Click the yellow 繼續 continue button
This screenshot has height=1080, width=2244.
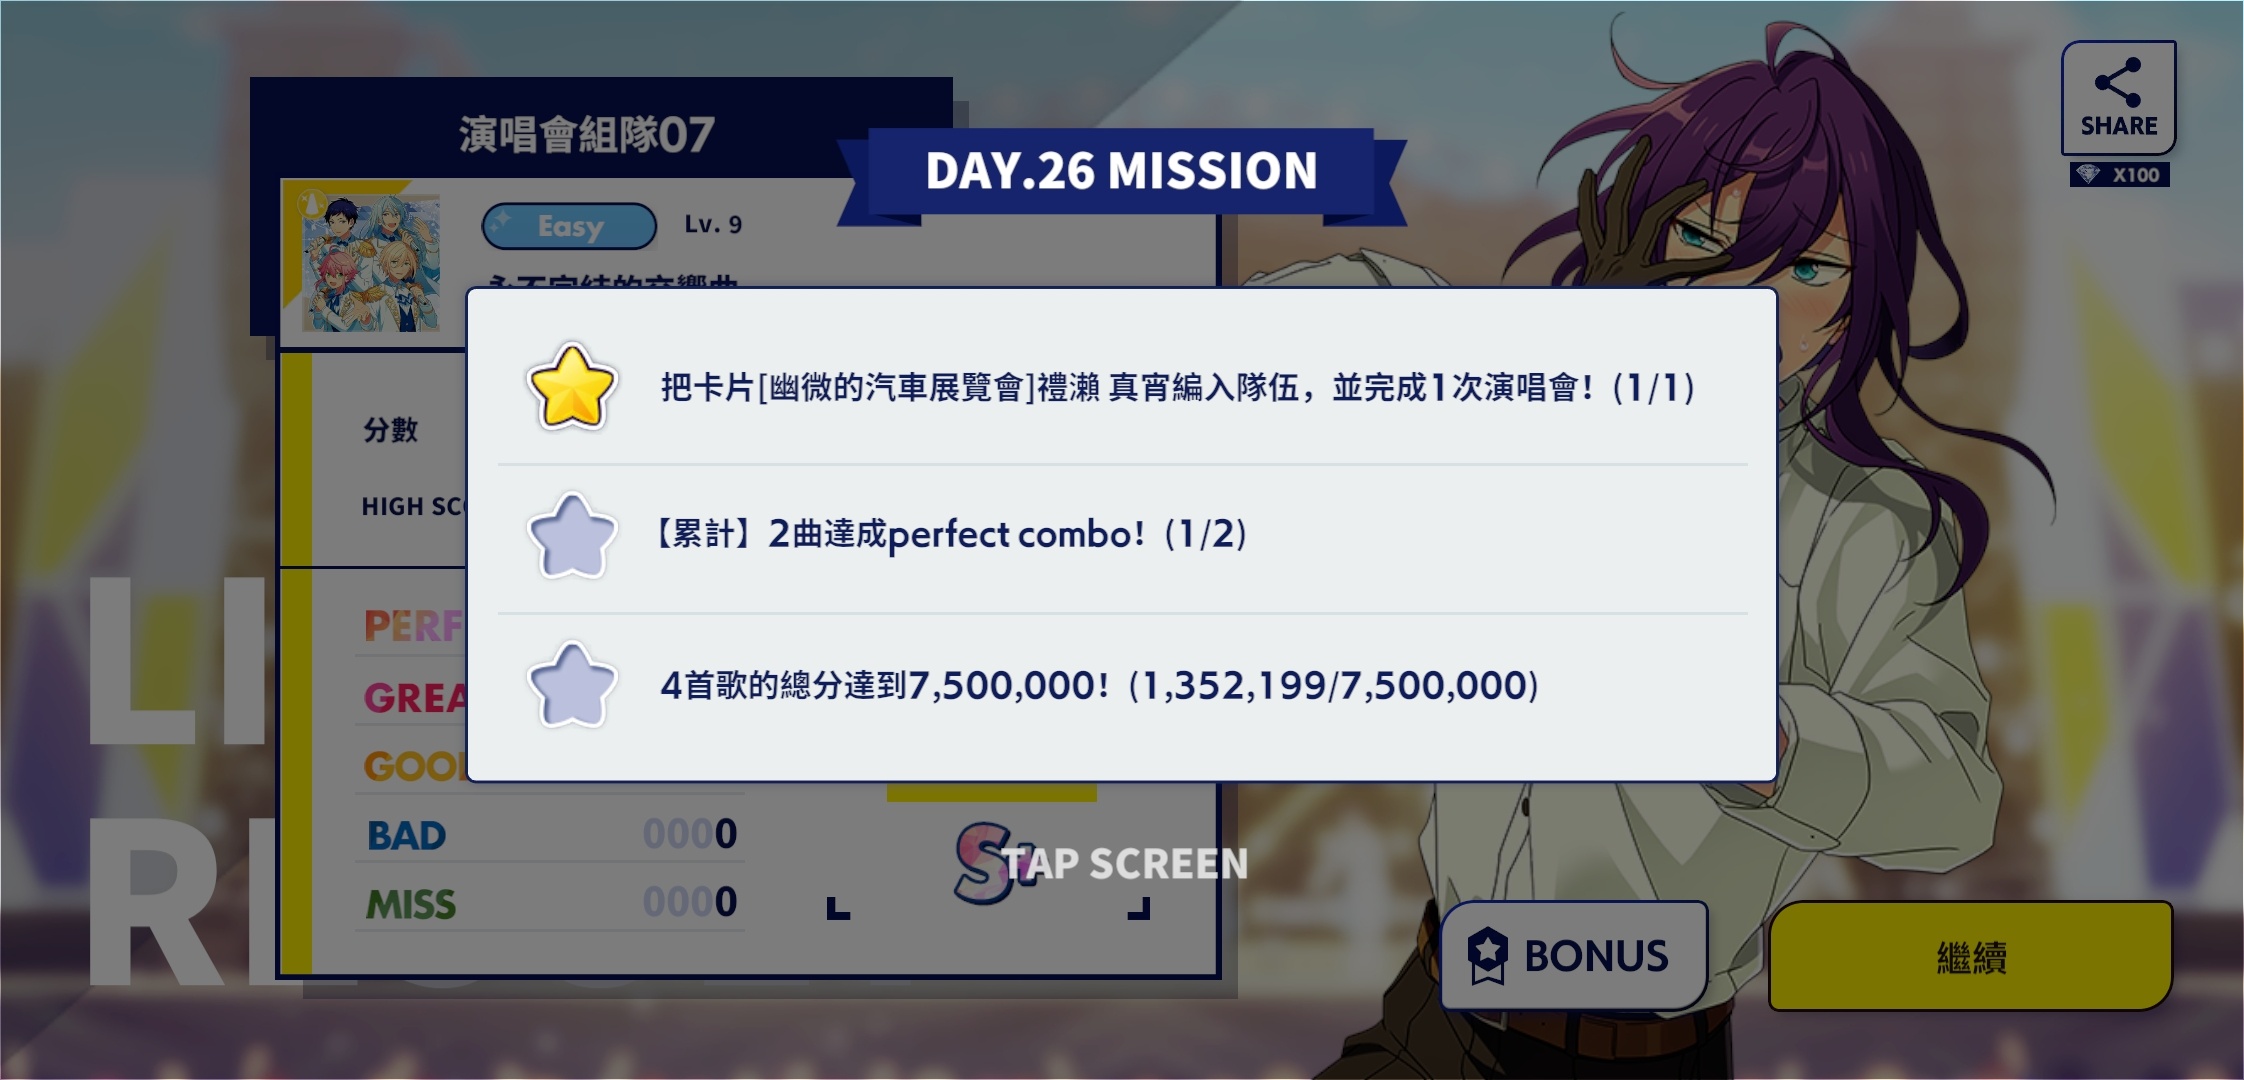(x=1970, y=956)
